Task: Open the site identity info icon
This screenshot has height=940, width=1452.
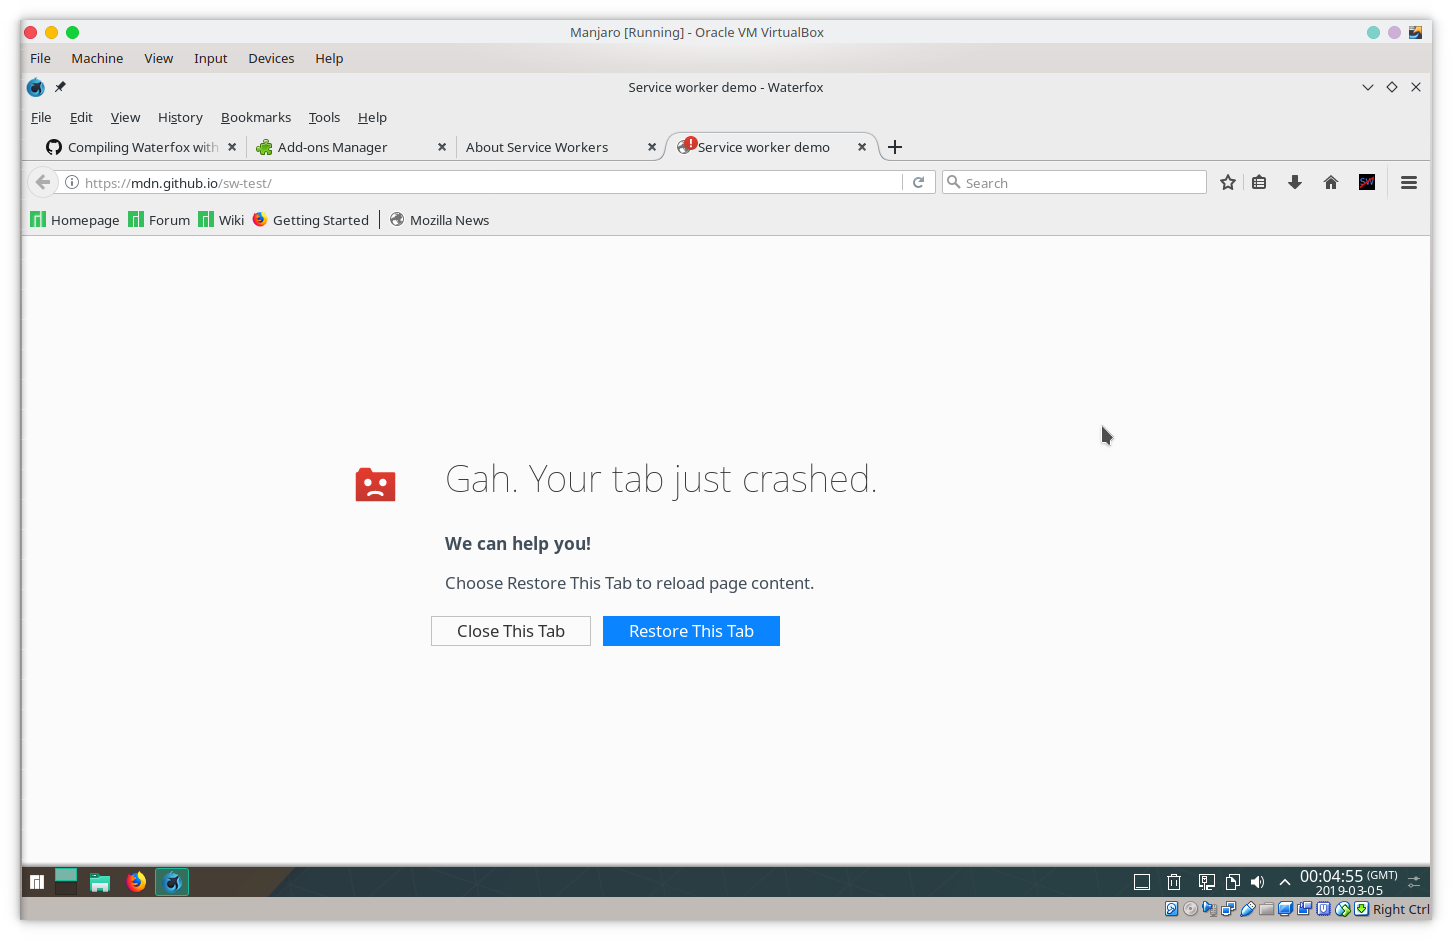Action: point(72,182)
